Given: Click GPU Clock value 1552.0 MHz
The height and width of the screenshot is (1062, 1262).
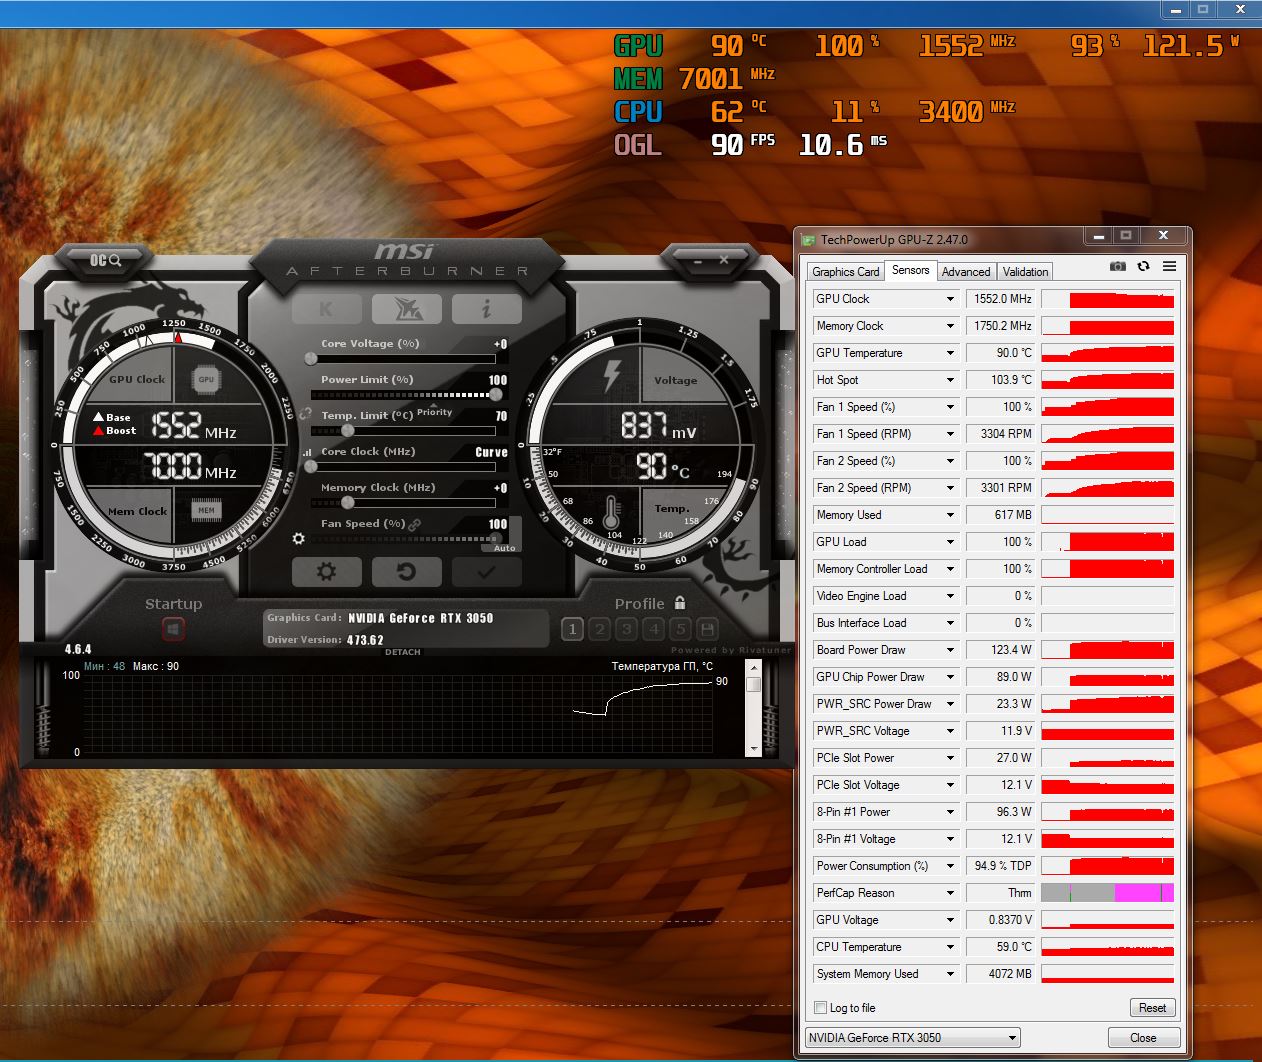Looking at the screenshot, I should point(1001,299).
